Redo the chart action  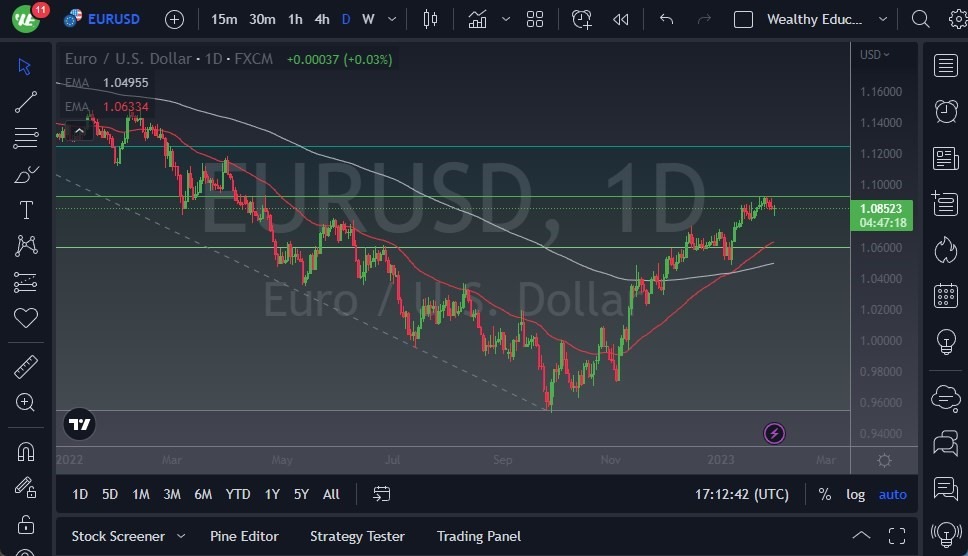point(704,19)
